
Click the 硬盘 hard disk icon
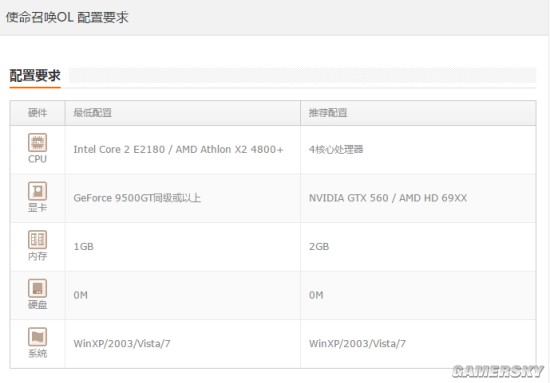[x=37, y=288]
